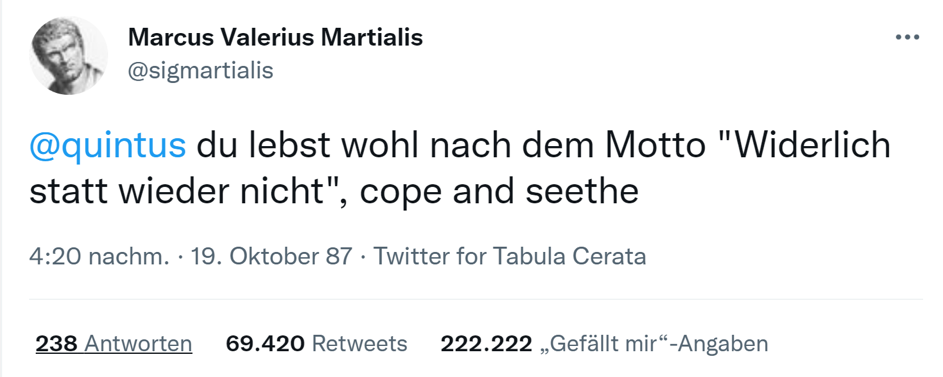Click the underlined Antworten label

(x=138, y=344)
